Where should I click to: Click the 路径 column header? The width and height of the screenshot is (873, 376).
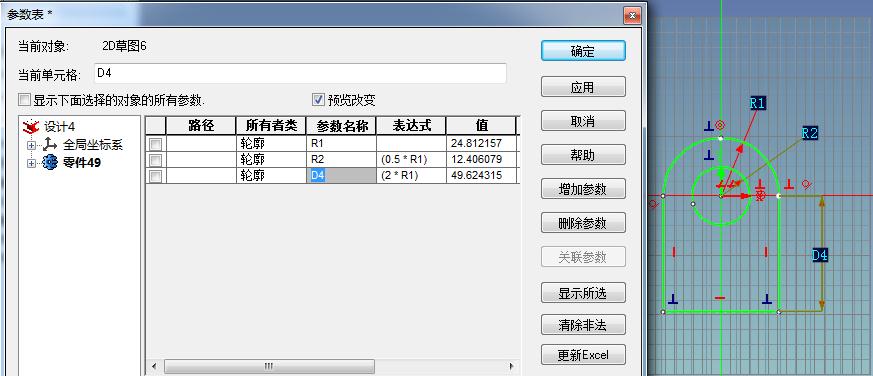(201, 125)
